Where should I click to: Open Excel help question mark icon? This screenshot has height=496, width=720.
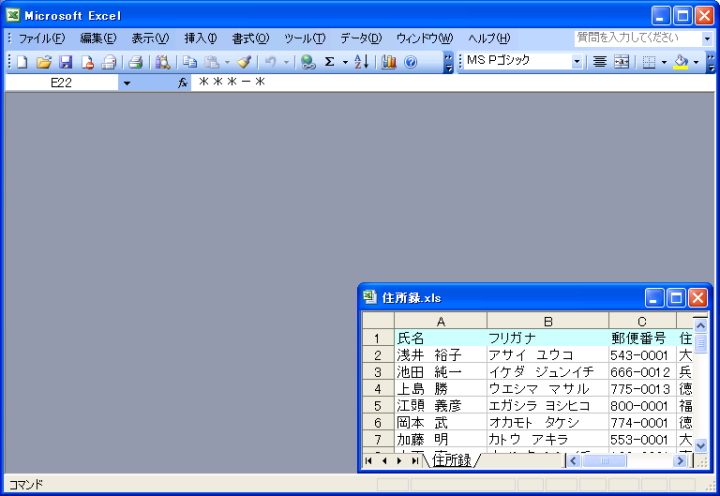coord(411,62)
